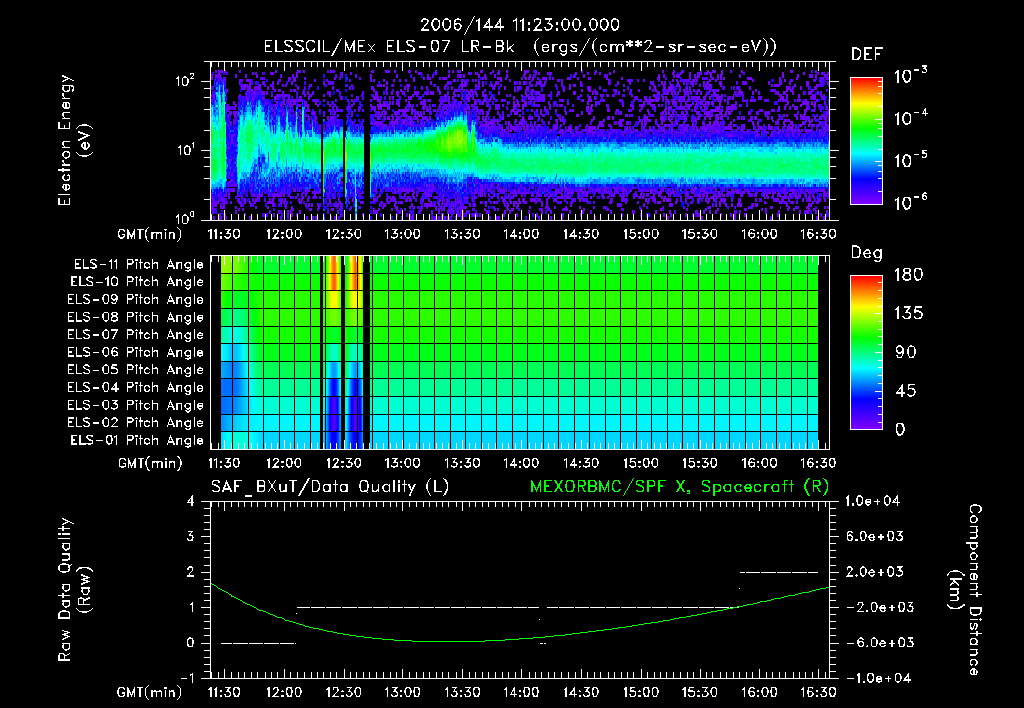Select the "SAF_BXuT/Data Quality (L)" heading
Viewport: 1024px width, 708px height.
click(x=330, y=487)
